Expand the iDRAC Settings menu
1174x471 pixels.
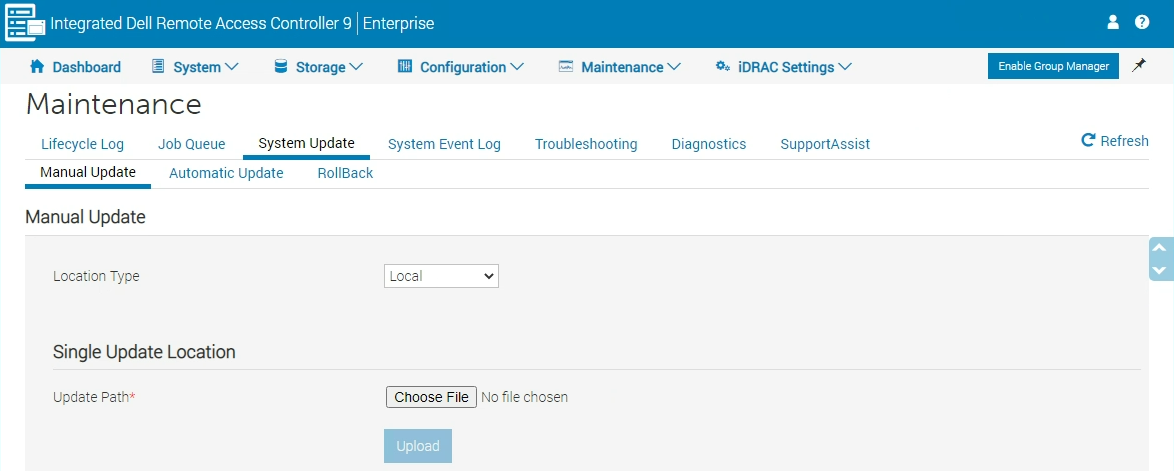(783, 67)
